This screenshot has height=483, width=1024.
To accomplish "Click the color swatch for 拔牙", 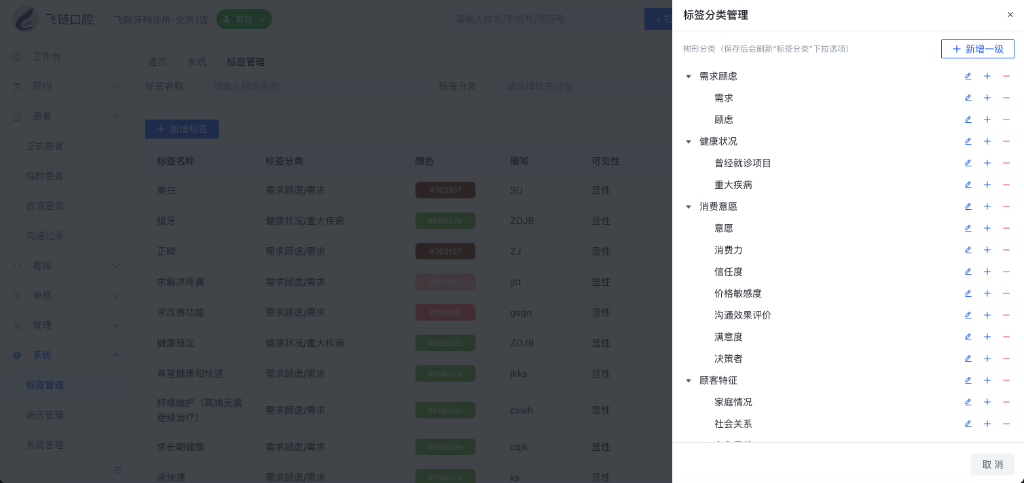I will pos(445,221).
